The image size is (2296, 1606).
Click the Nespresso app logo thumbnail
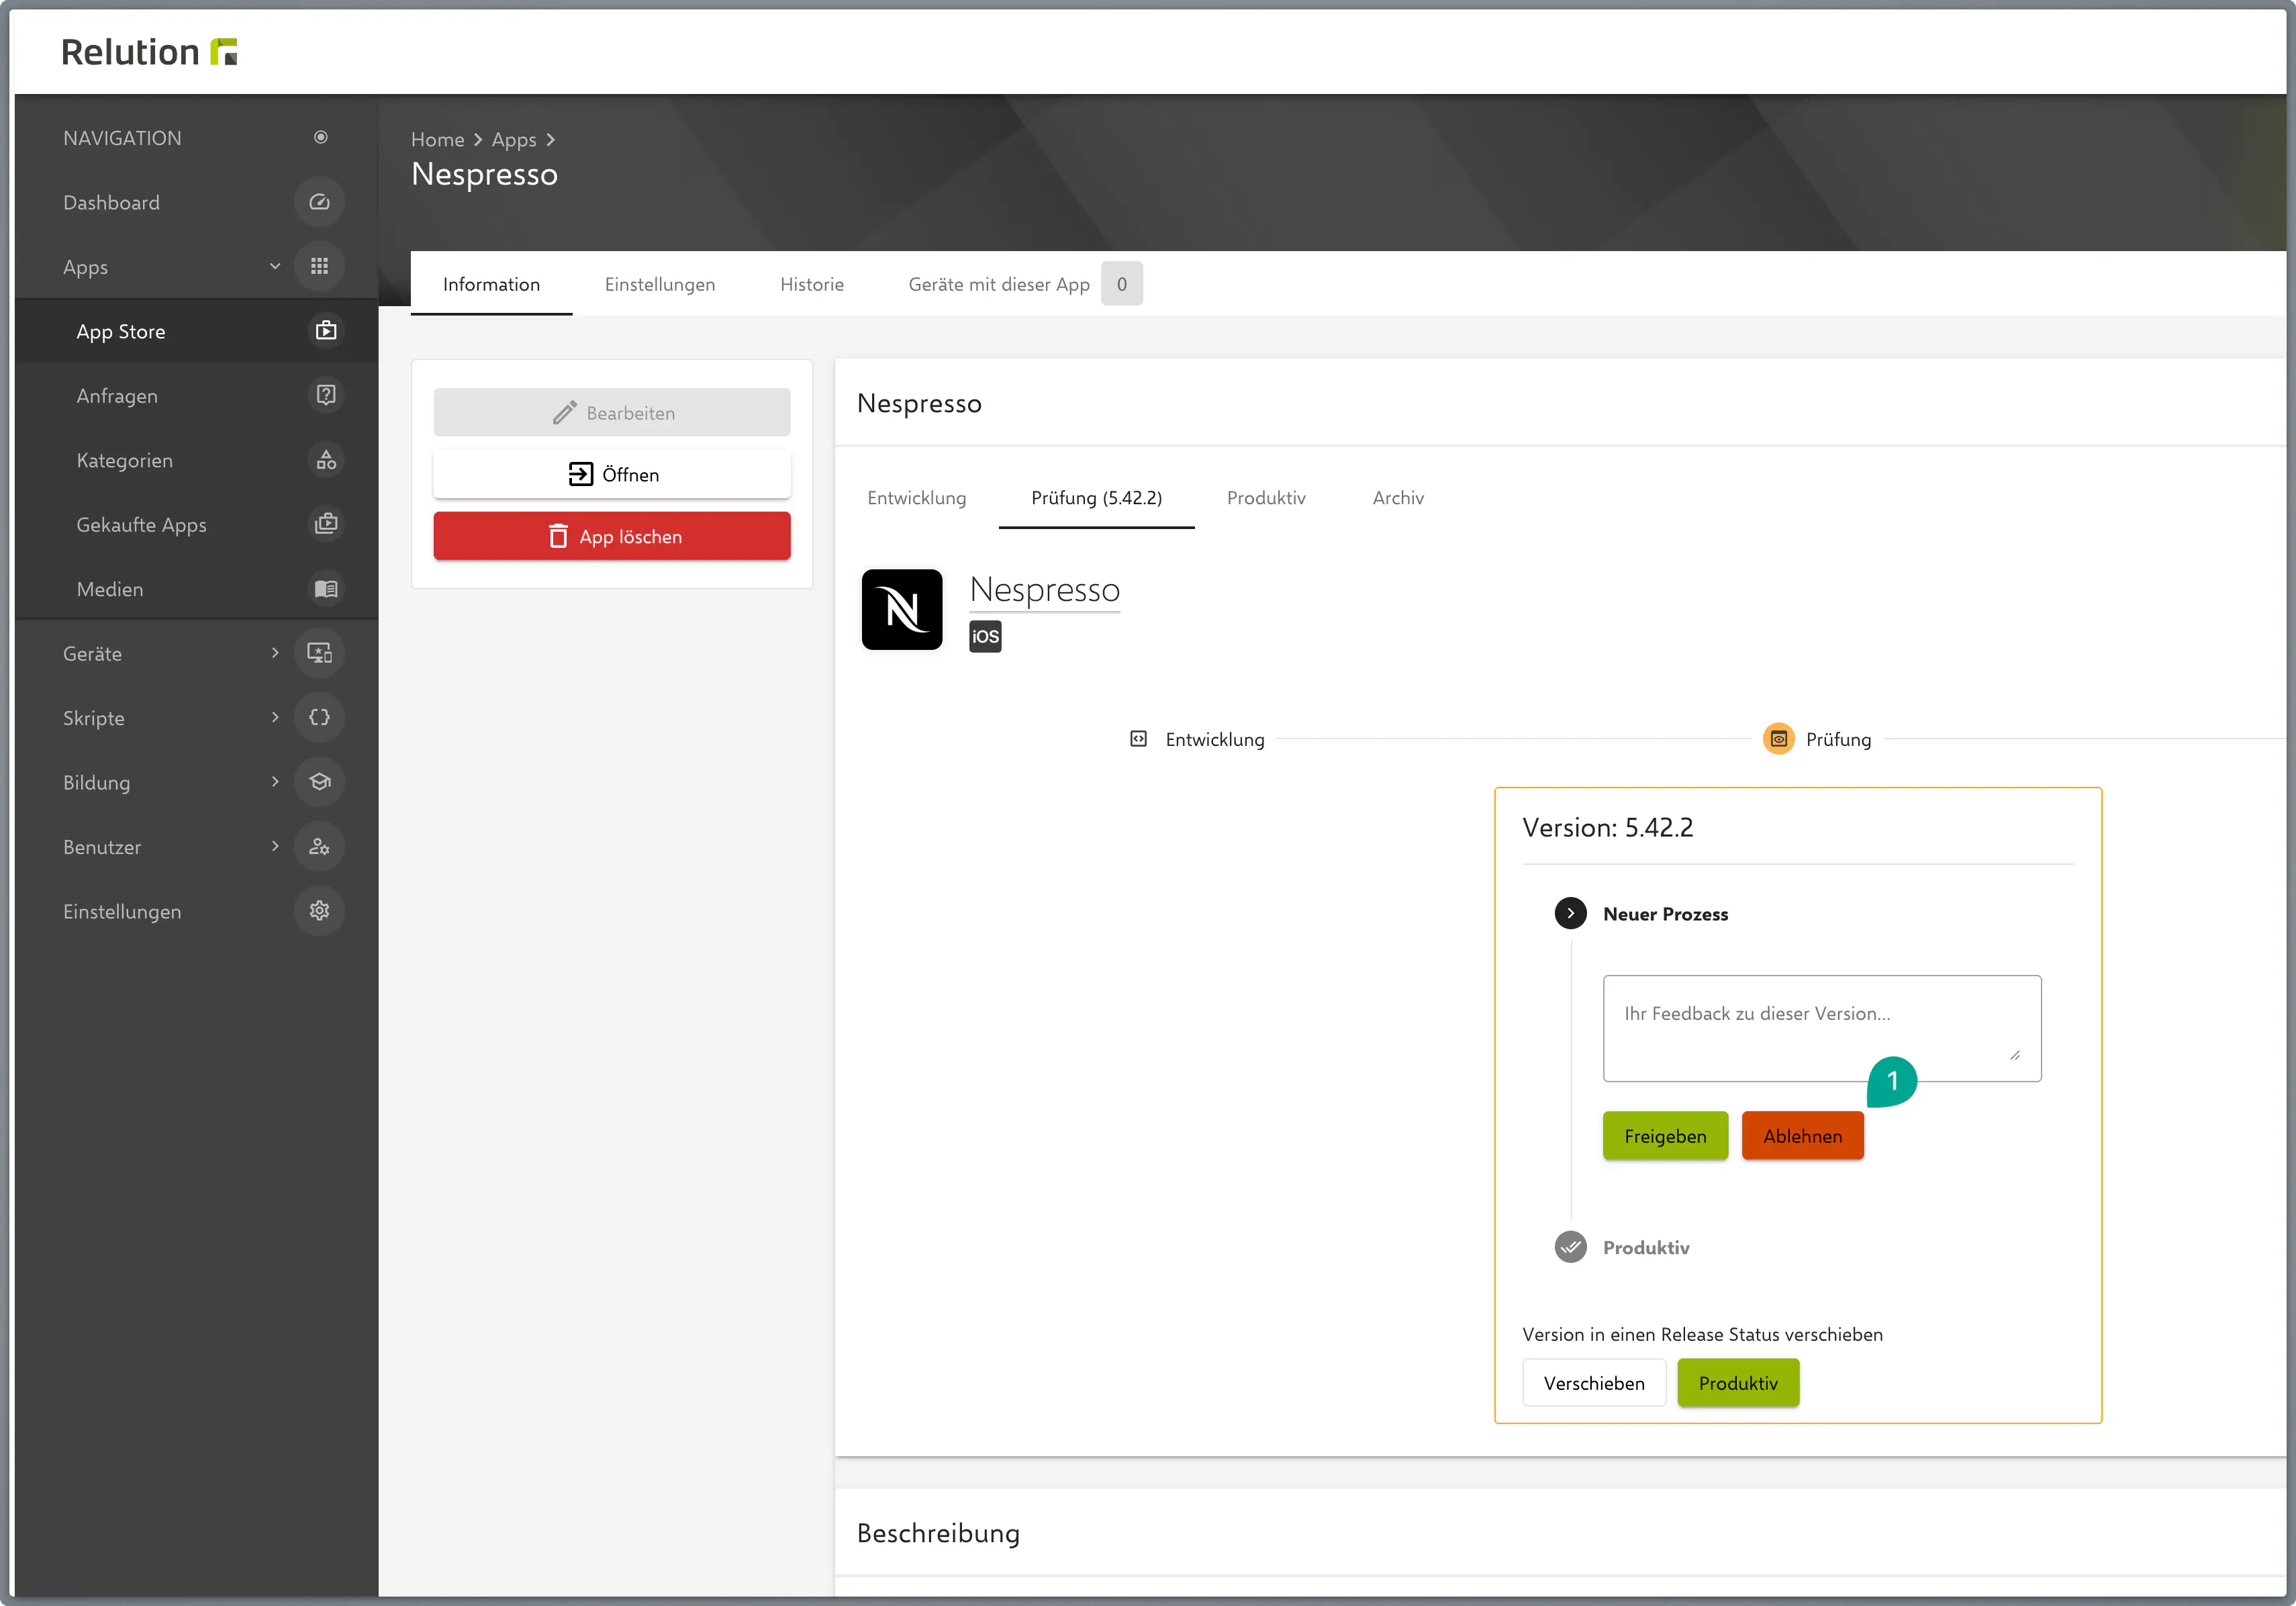coord(901,609)
